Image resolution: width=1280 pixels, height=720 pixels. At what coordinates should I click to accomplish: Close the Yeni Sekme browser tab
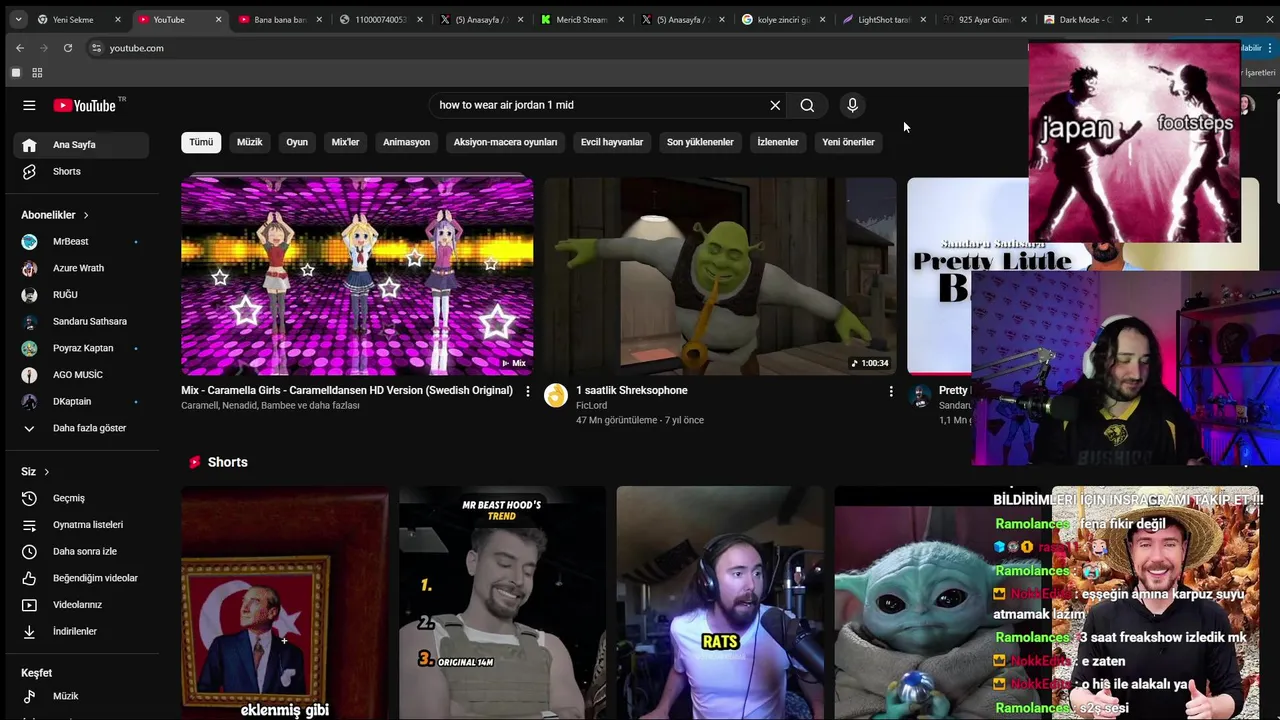coord(117,19)
